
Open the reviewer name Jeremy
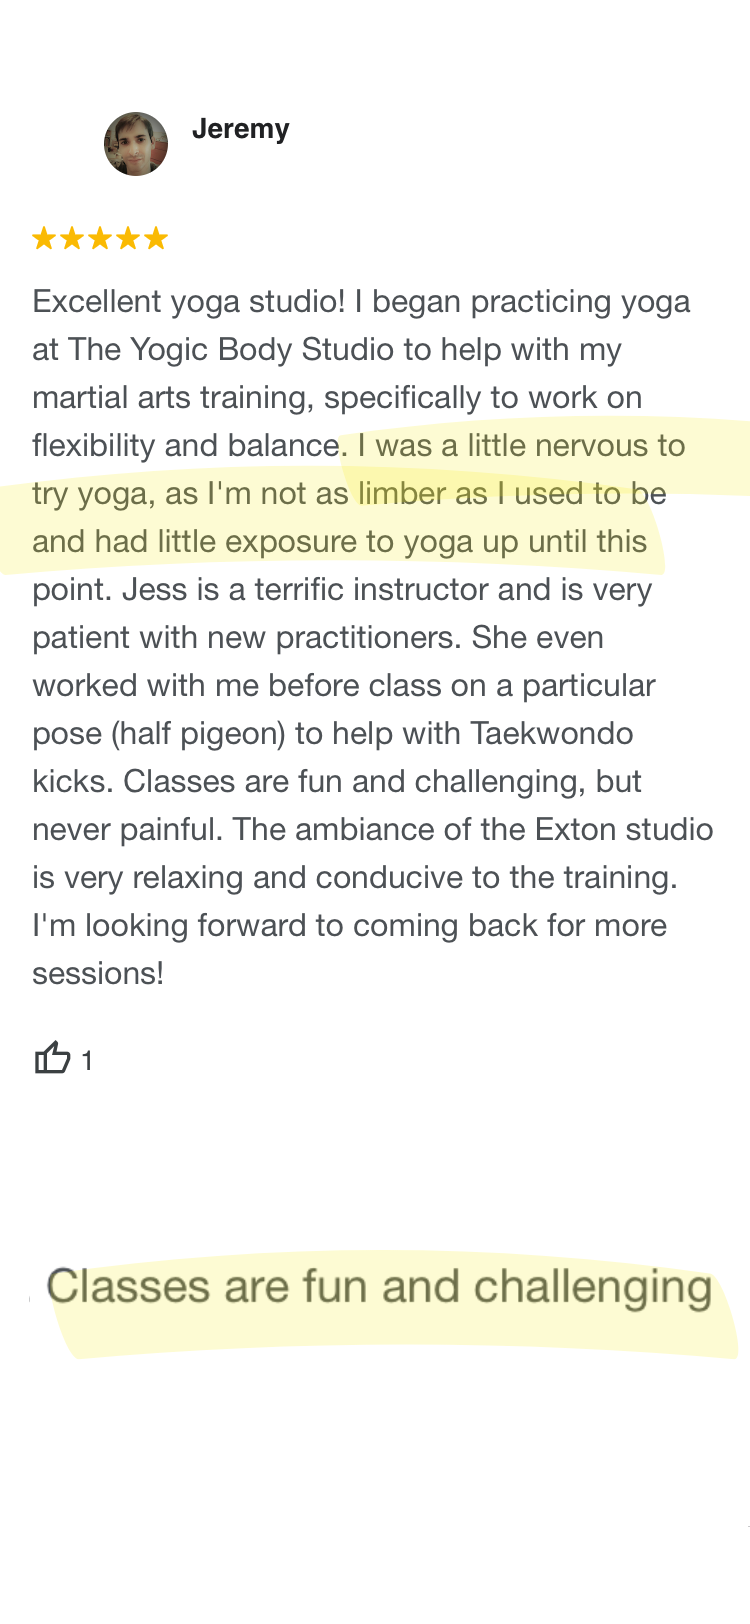point(241,129)
